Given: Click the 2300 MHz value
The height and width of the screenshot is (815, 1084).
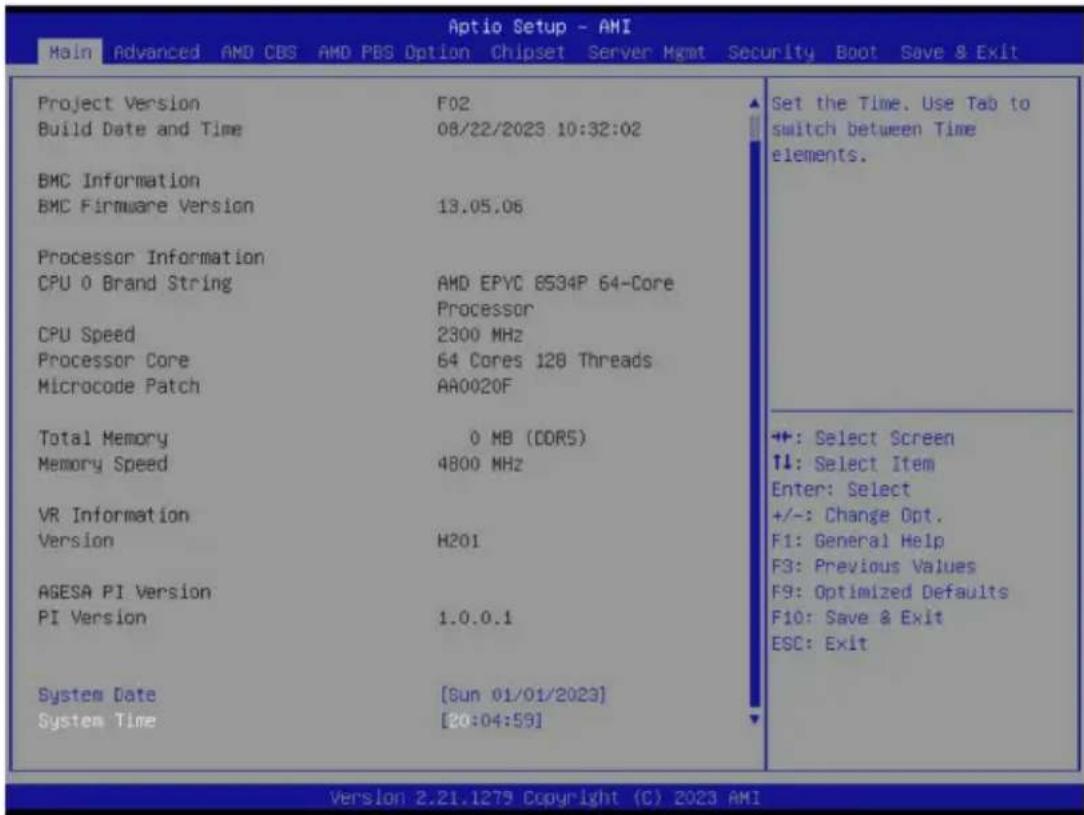Looking at the screenshot, I should click(x=480, y=335).
